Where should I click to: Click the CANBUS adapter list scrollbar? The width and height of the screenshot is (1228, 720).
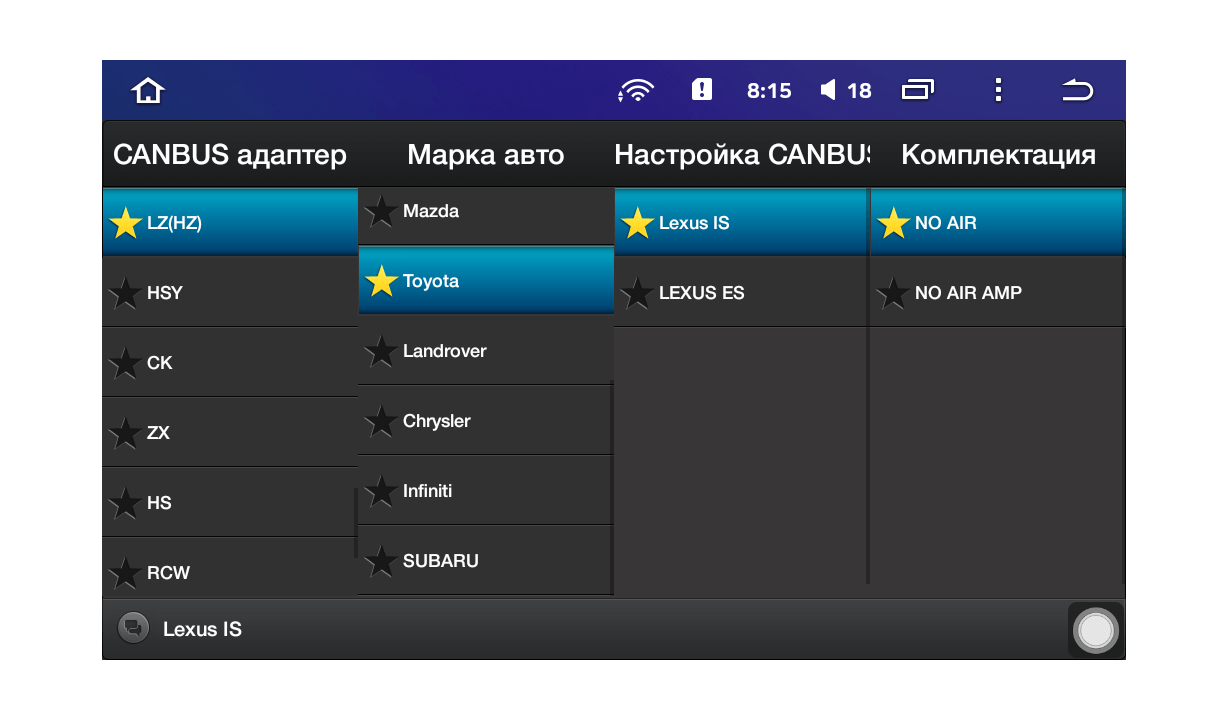[x=356, y=523]
